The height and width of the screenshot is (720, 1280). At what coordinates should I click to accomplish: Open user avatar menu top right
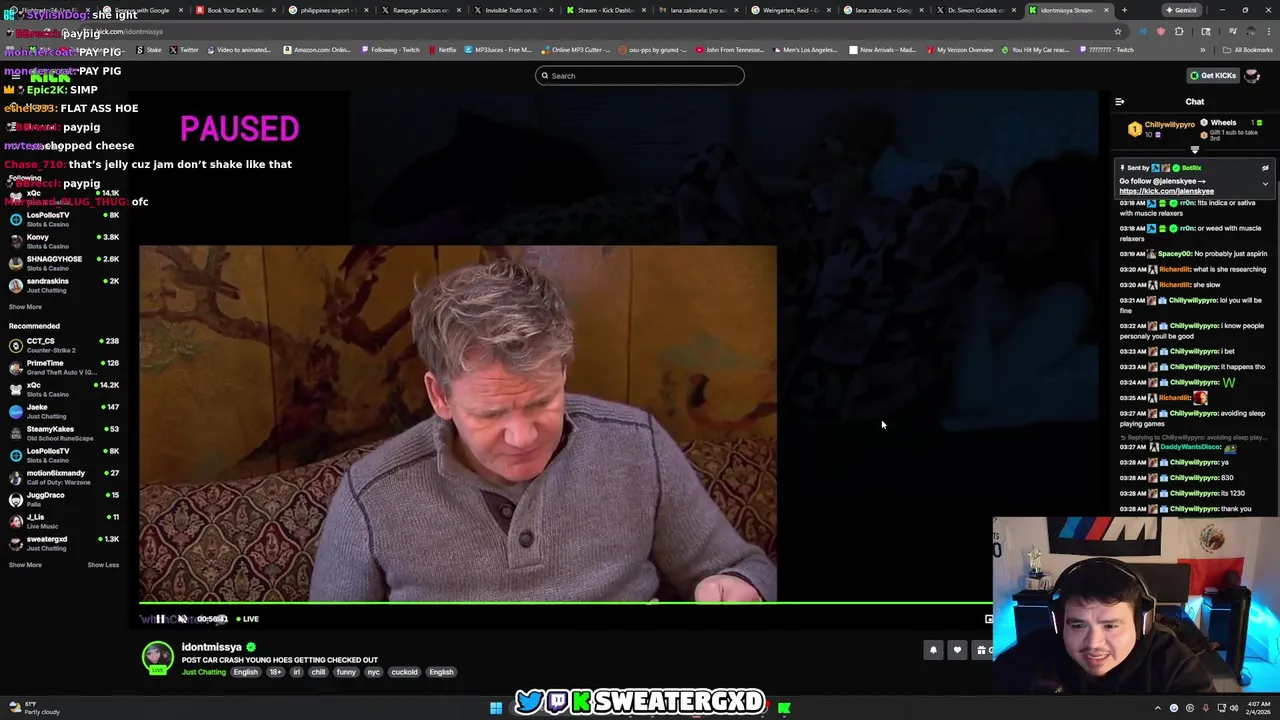coord(1252,75)
